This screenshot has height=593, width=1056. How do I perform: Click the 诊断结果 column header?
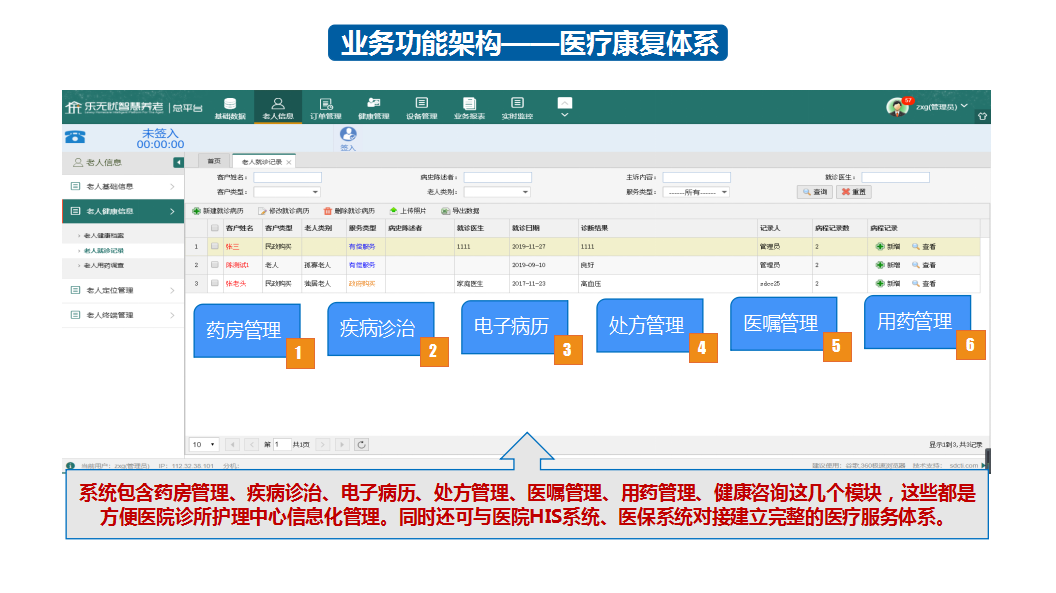(x=666, y=228)
